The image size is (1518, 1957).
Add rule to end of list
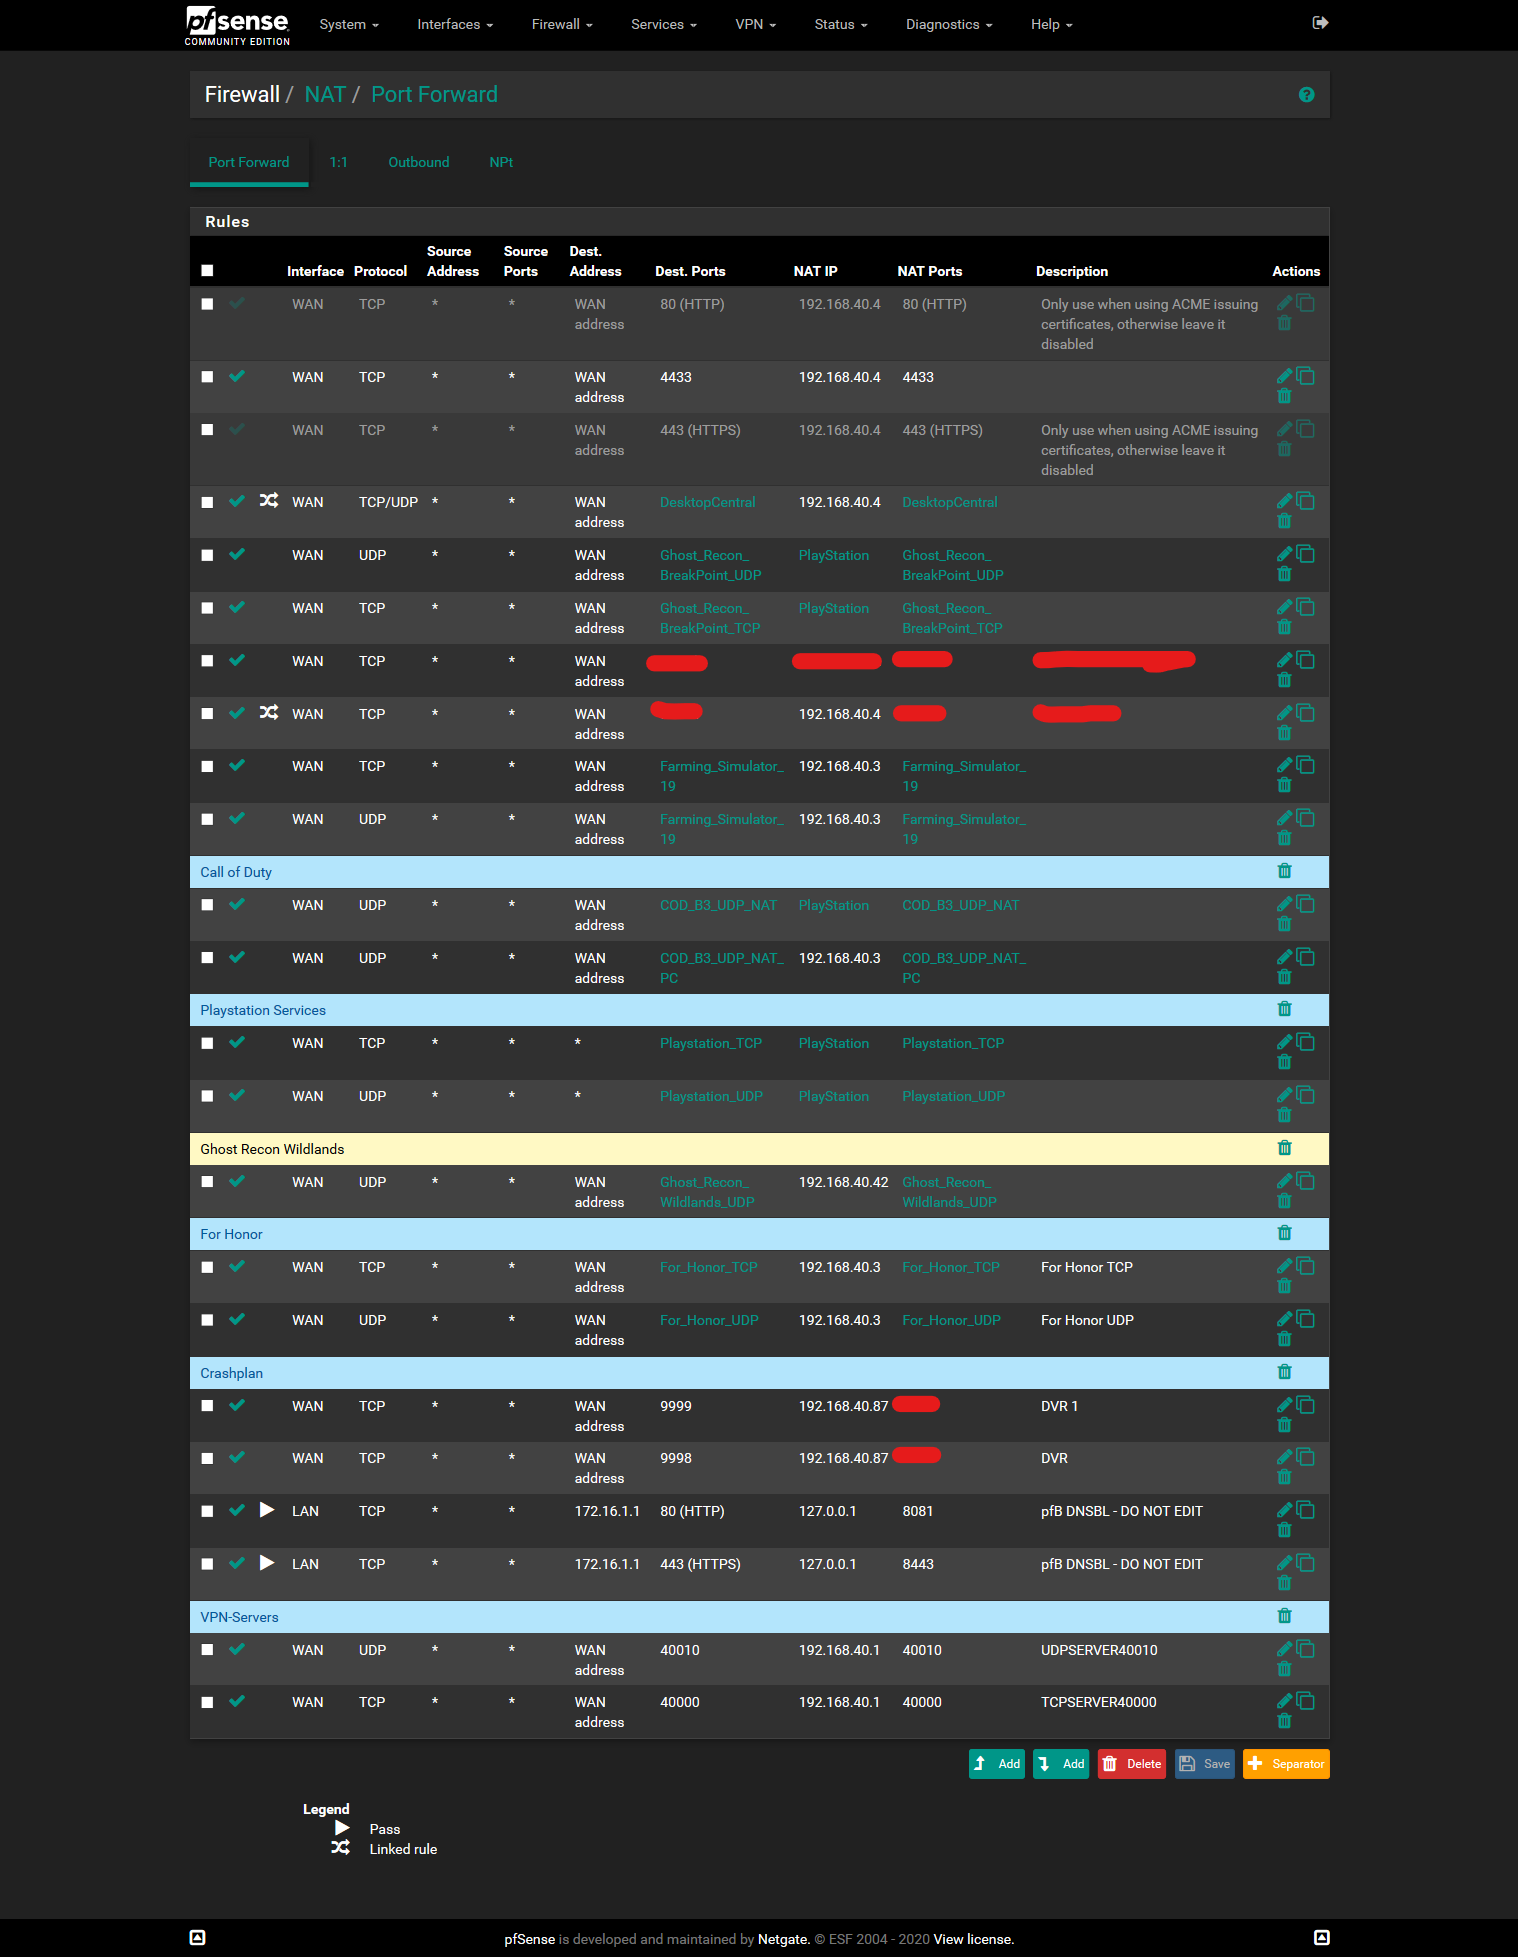[1061, 1764]
